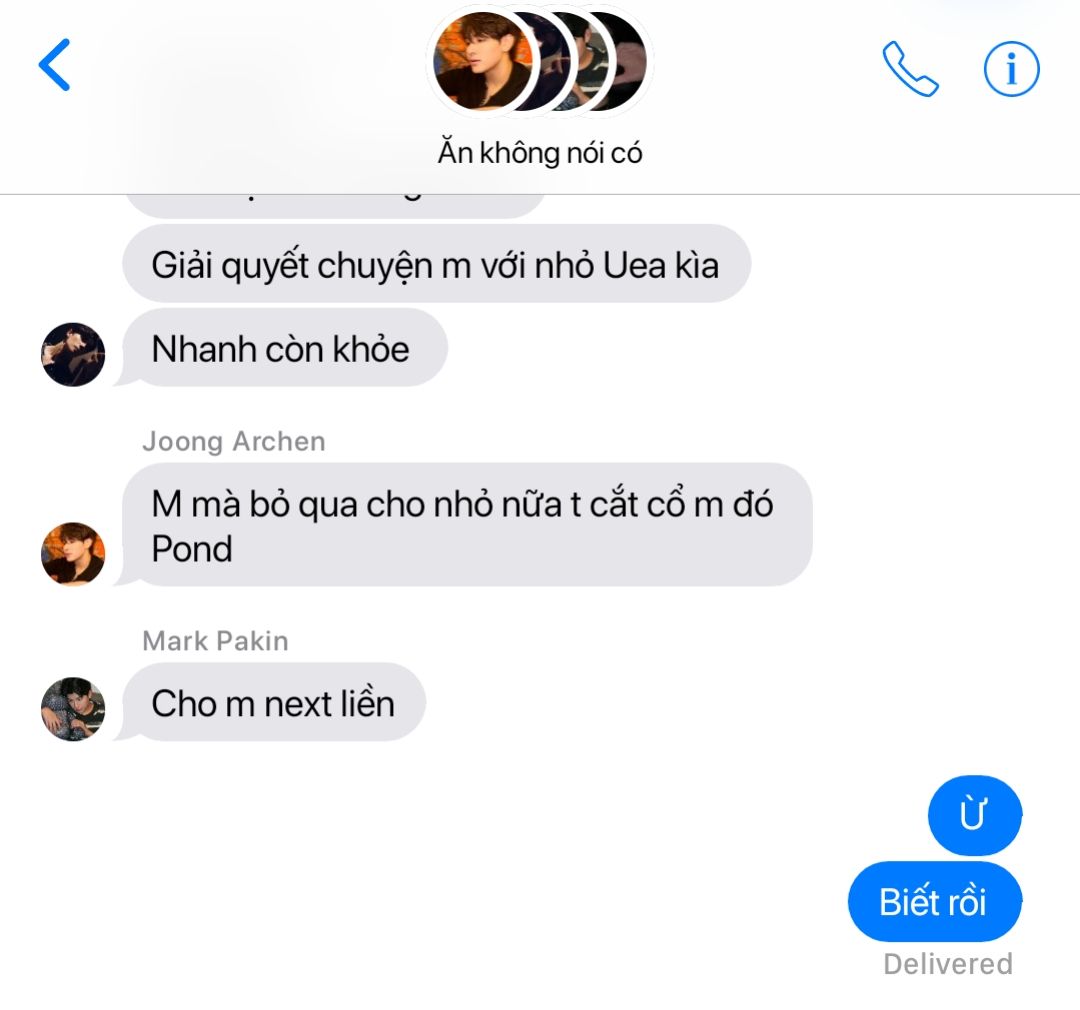Tap the group name "Ăn không nói có"
1080x1010 pixels.
click(540, 153)
